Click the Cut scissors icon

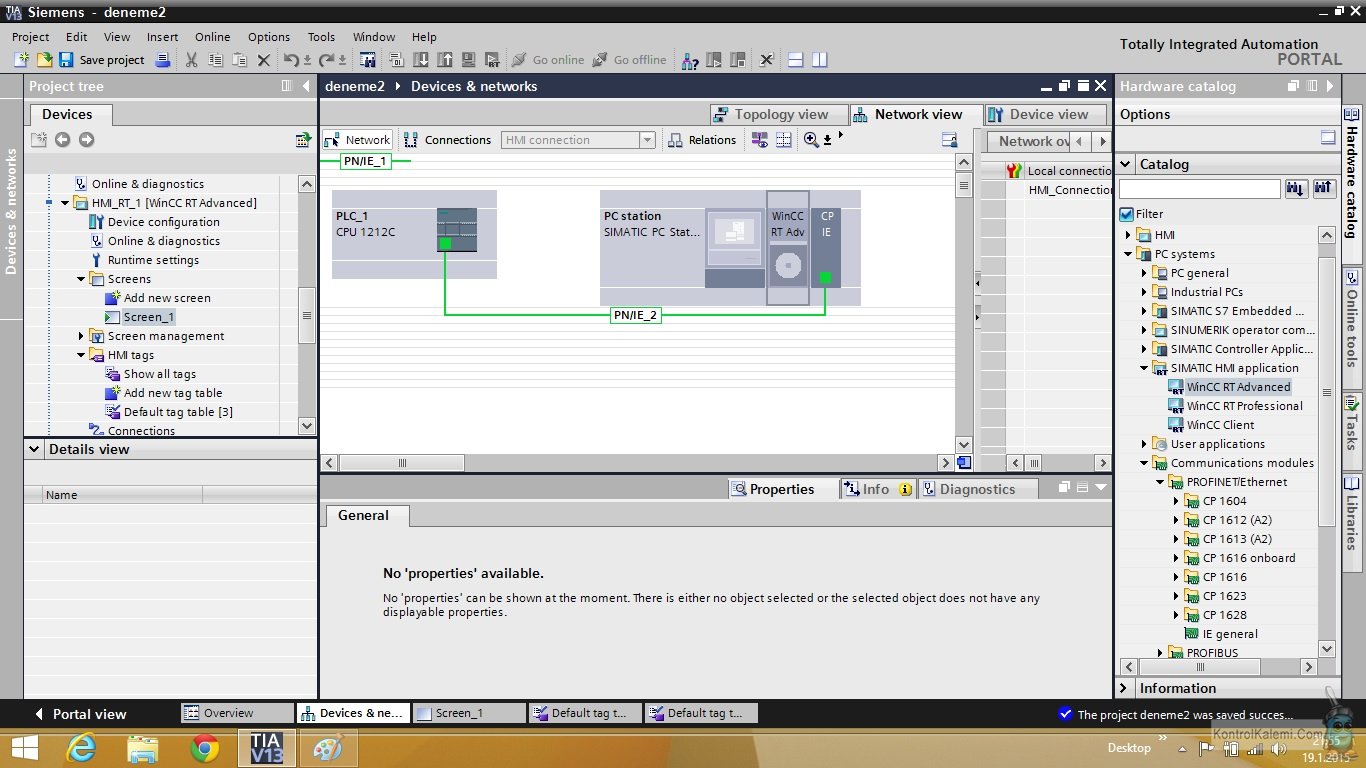coord(191,60)
